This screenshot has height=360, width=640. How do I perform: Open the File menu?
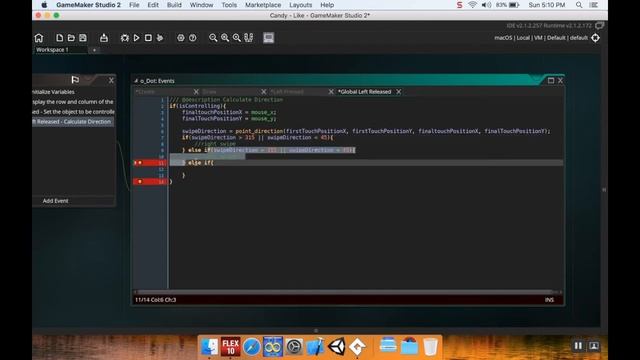134,5
